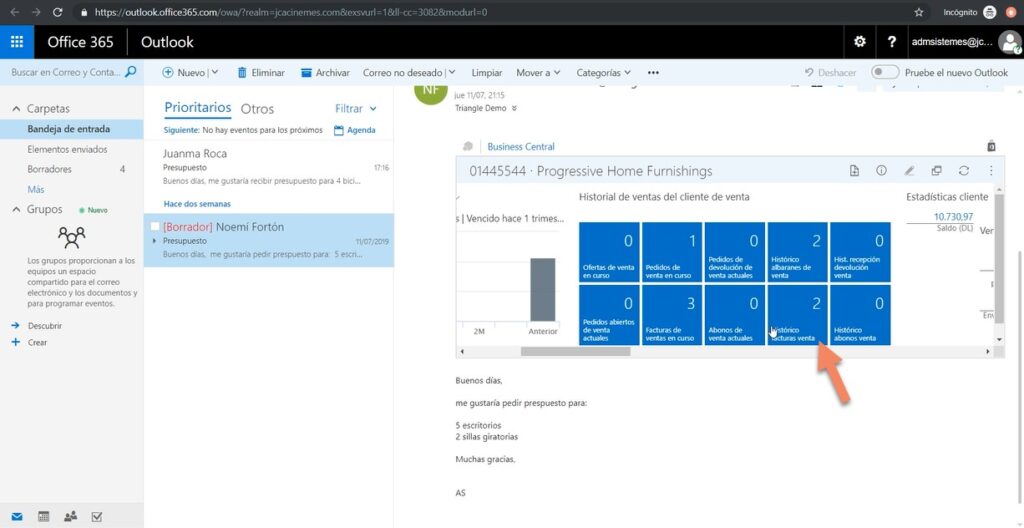Expand the Categorías dropdown in the toolbar

603,73
